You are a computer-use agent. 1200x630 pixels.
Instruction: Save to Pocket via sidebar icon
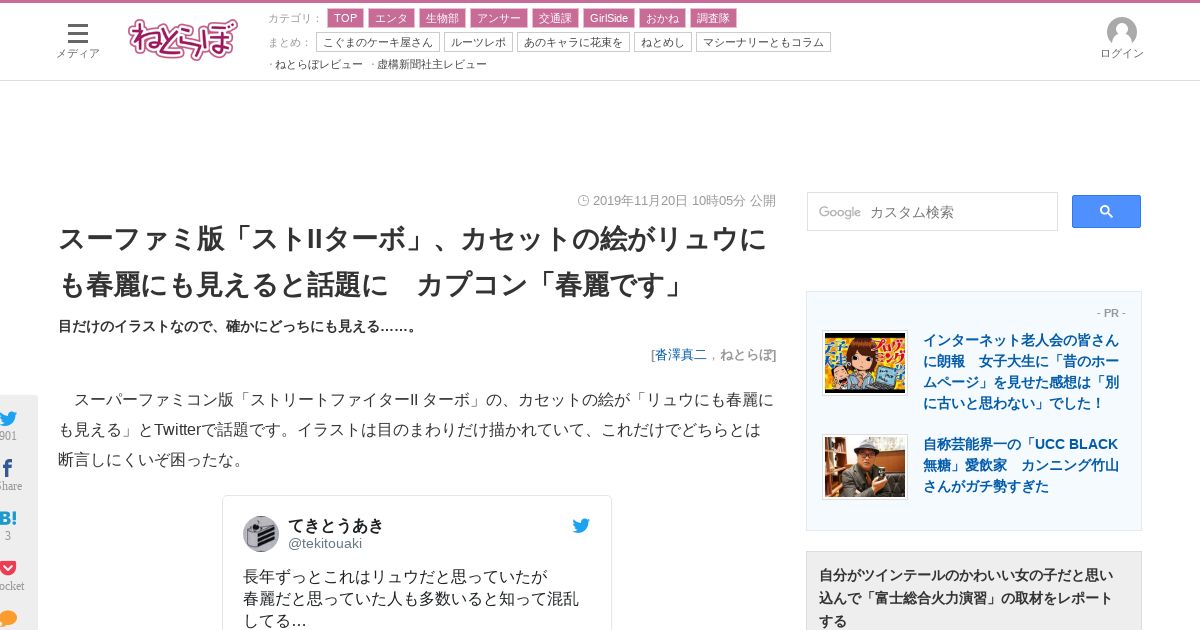(x=8, y=568)
